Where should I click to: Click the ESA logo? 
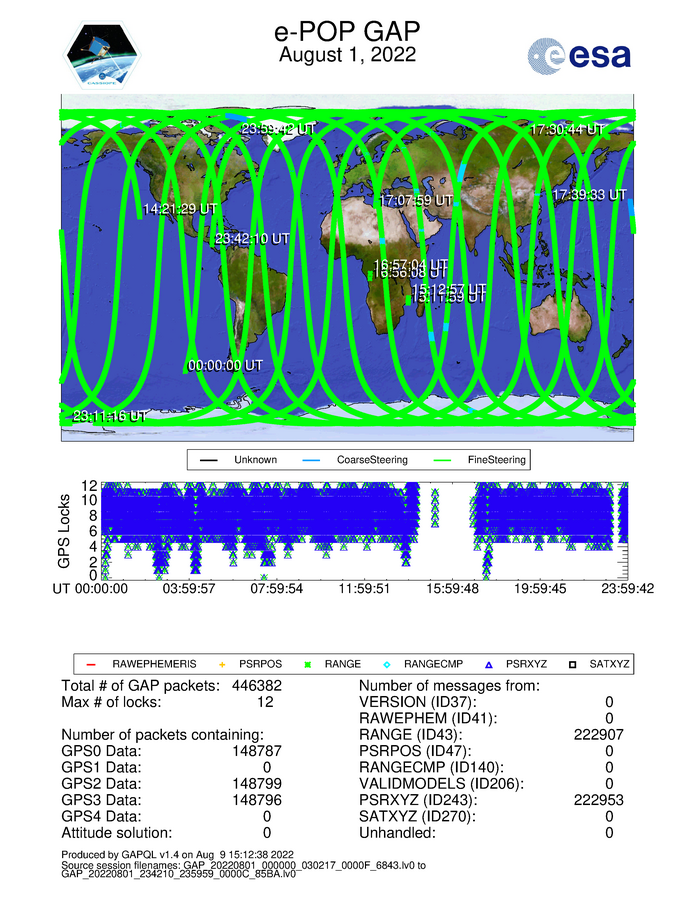point(579,56)
